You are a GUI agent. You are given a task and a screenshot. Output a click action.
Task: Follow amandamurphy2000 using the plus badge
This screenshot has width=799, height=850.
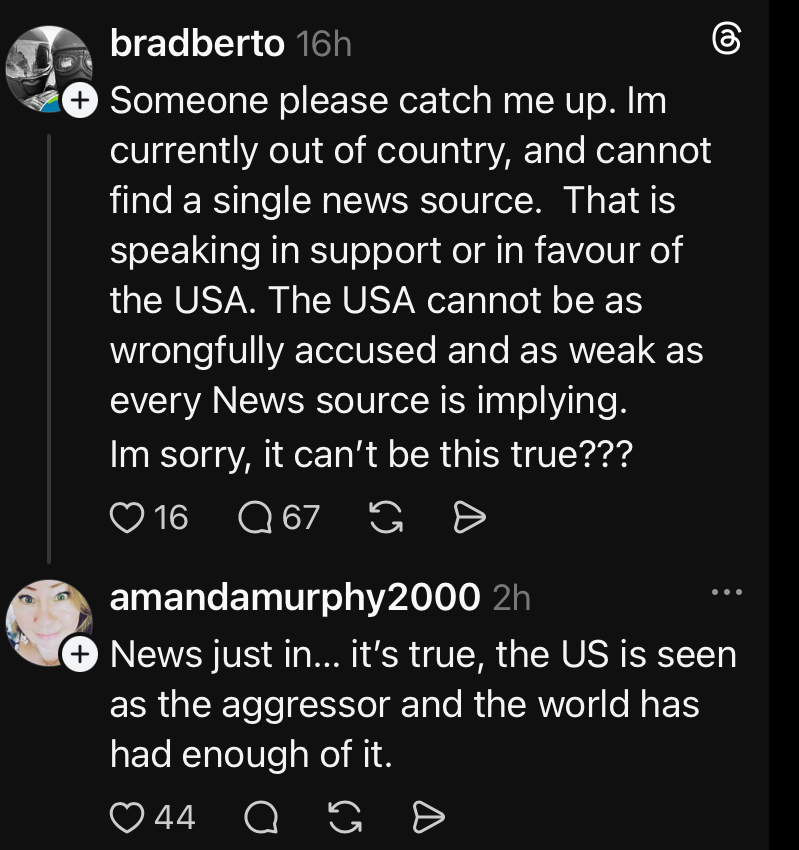[x=79, y=655]
